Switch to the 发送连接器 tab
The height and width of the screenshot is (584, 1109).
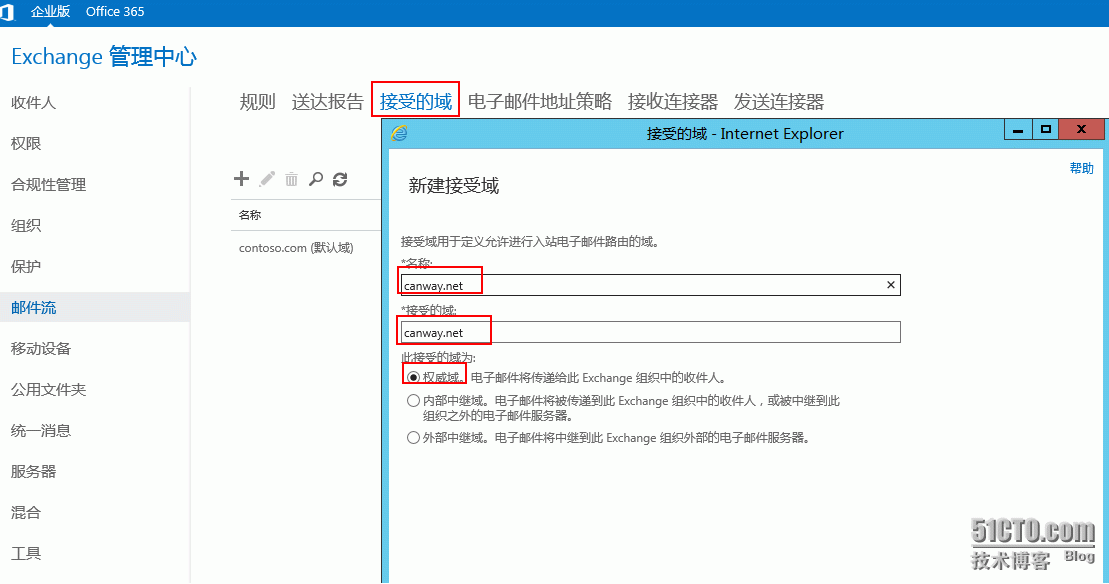[x=779, y=102]
